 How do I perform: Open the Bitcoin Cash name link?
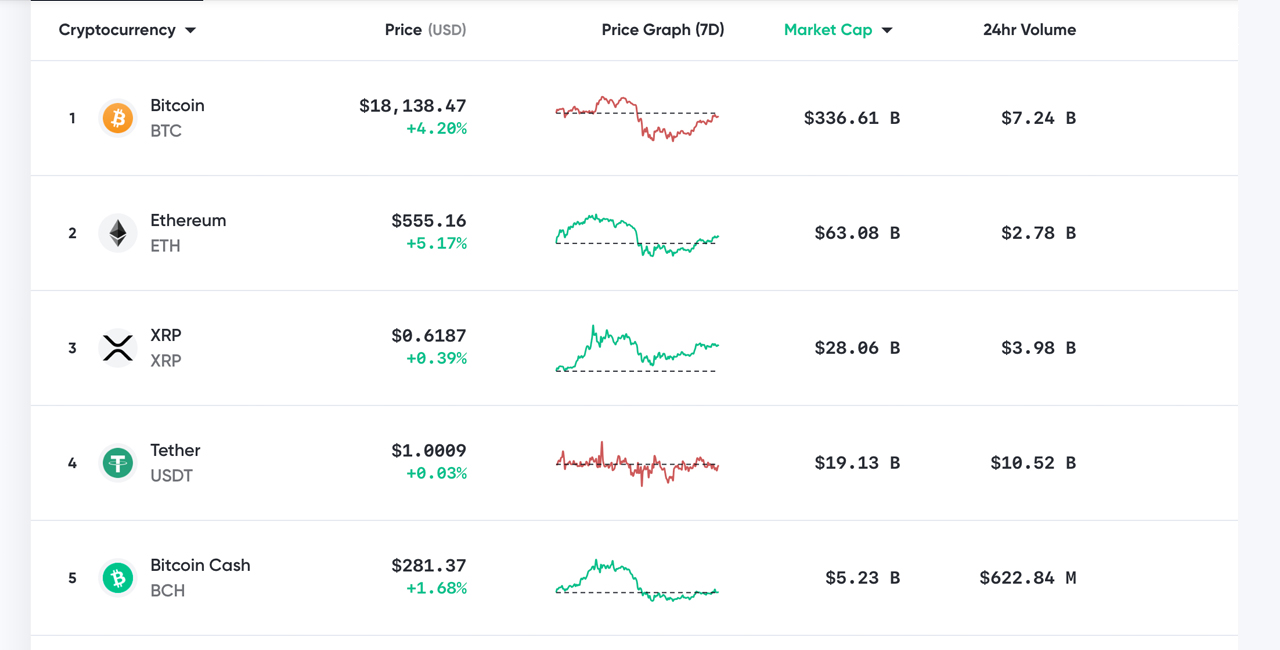(200, 565)
